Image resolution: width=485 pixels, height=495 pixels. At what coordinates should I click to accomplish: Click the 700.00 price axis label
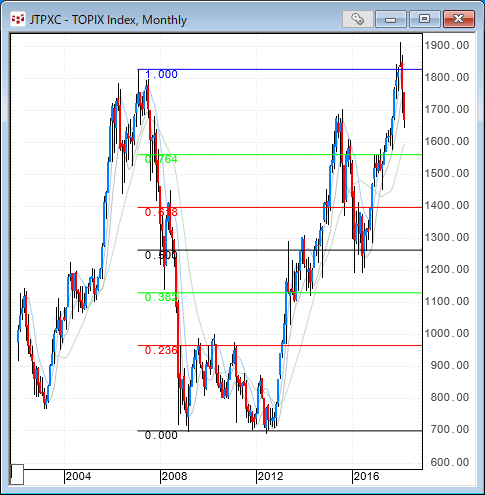tap(450, 429)
